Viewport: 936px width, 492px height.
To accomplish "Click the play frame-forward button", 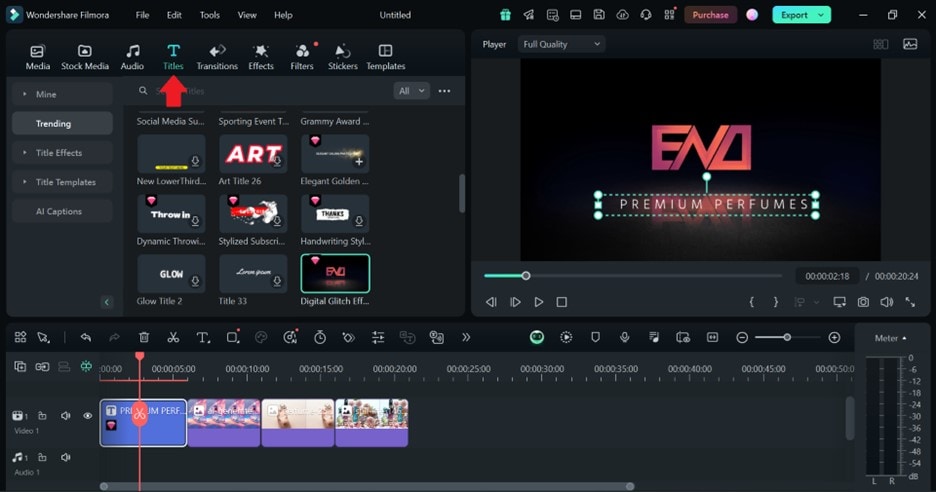I will click(x=515, y=302).
